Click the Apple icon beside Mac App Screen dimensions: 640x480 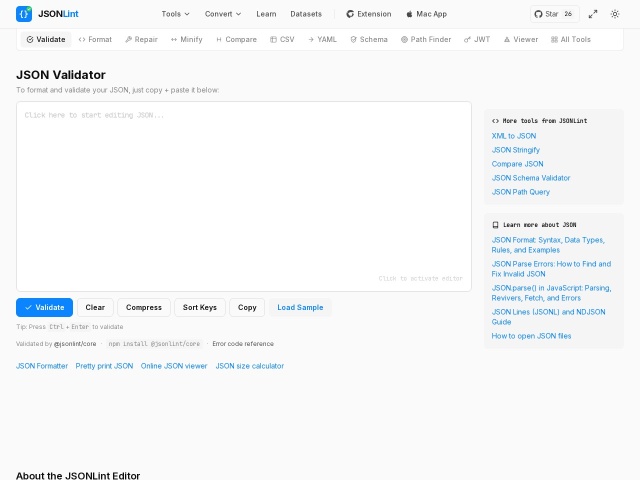409,14
